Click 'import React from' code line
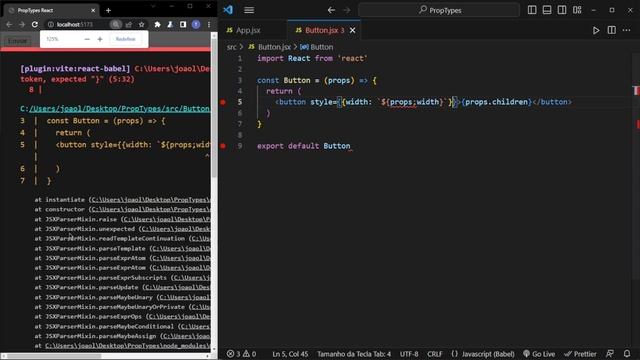640x360 pixels. (312, 58)
